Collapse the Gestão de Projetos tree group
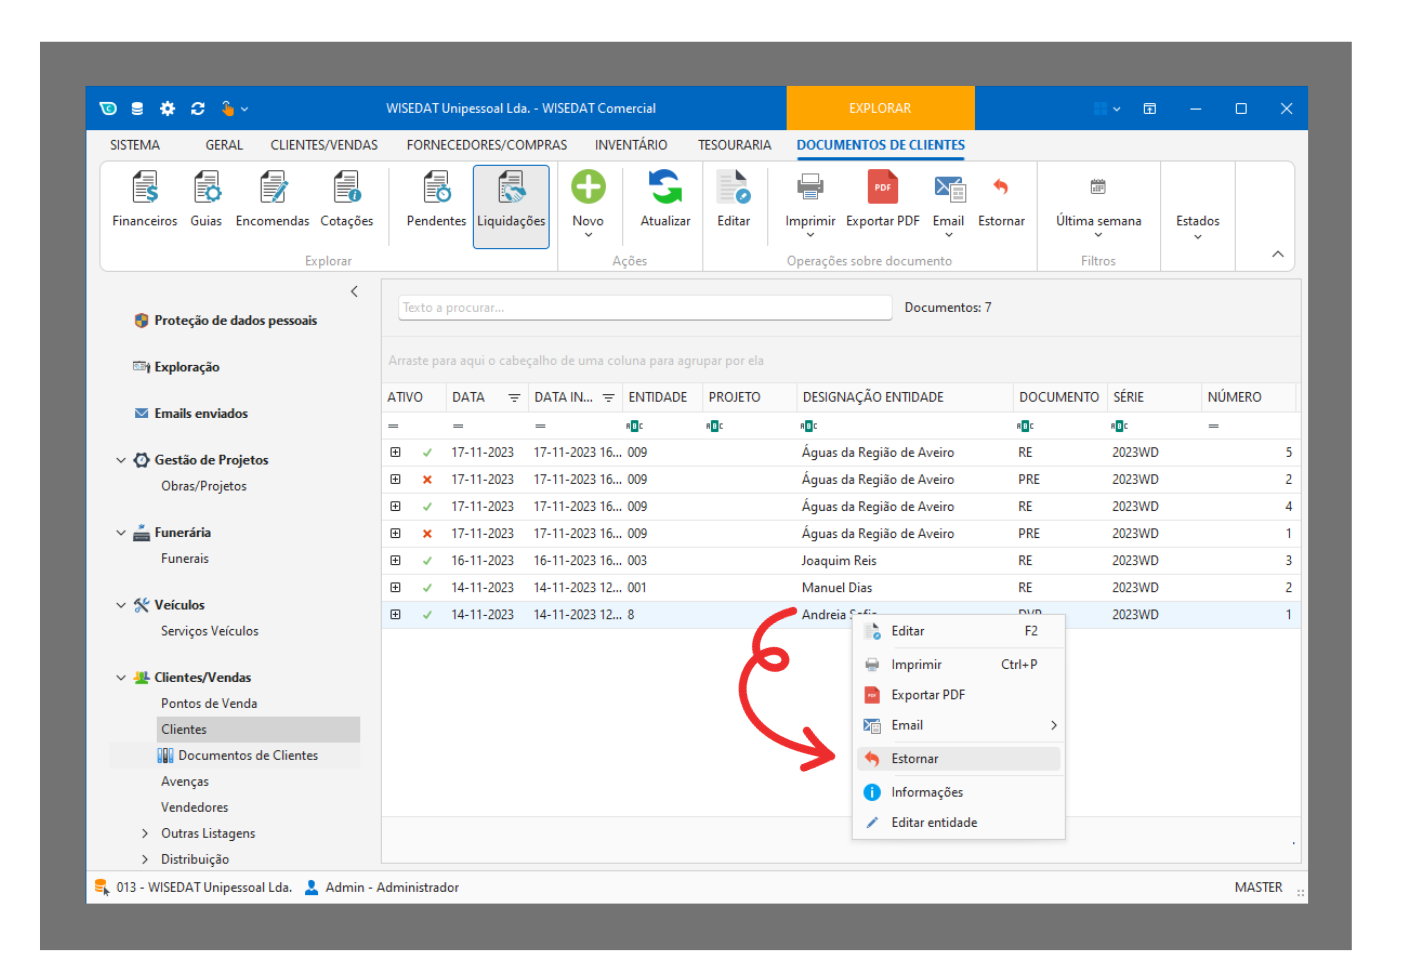The image size is (1414, 975). [x=121, y=460]
